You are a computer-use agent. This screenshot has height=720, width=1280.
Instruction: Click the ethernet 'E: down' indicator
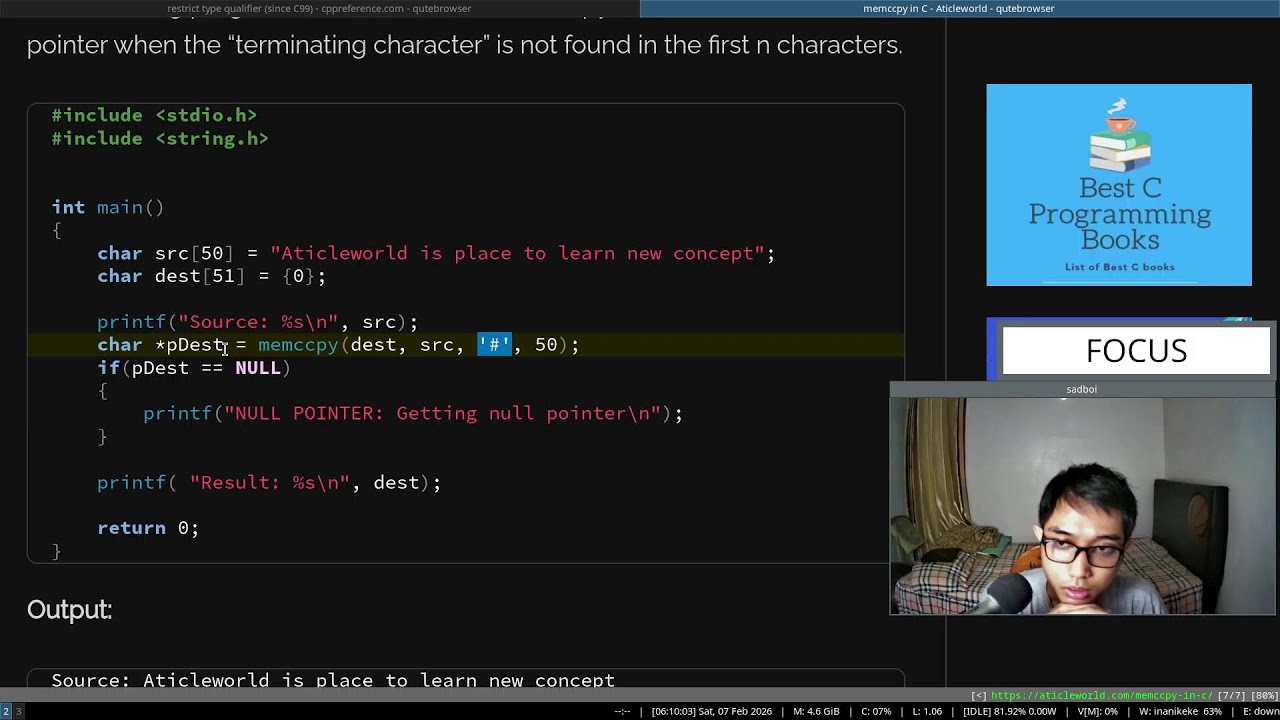click(1260, 712)
